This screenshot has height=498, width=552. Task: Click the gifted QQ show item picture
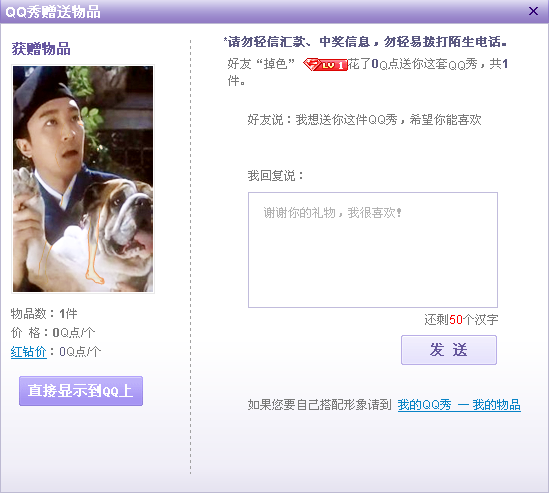[83, 180]
